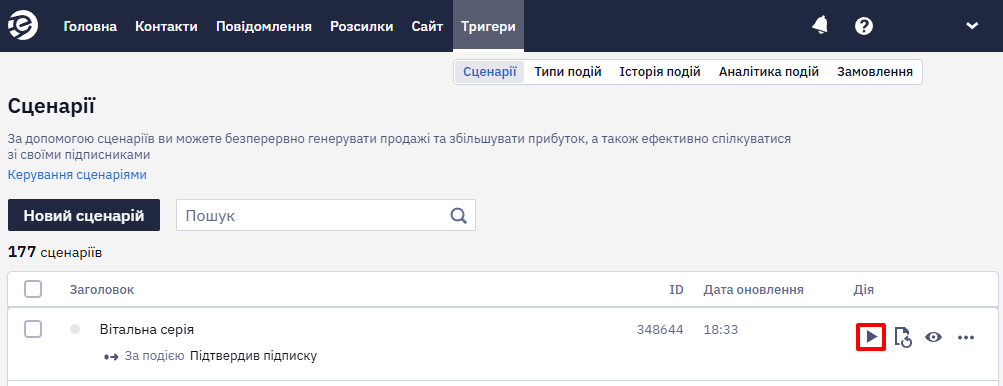Click the Дата оновлення column header
The height and width of the screenshot is (386, 1003).
tap(754, 290)
